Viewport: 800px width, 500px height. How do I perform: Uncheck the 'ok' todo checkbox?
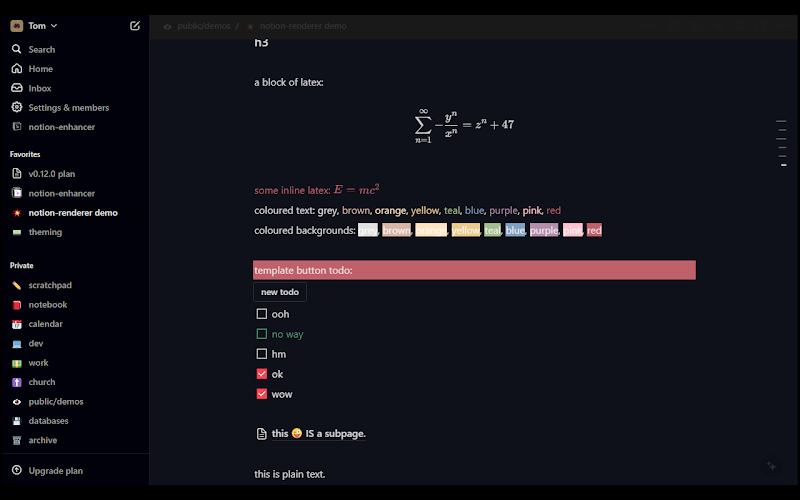pos(262,373)
